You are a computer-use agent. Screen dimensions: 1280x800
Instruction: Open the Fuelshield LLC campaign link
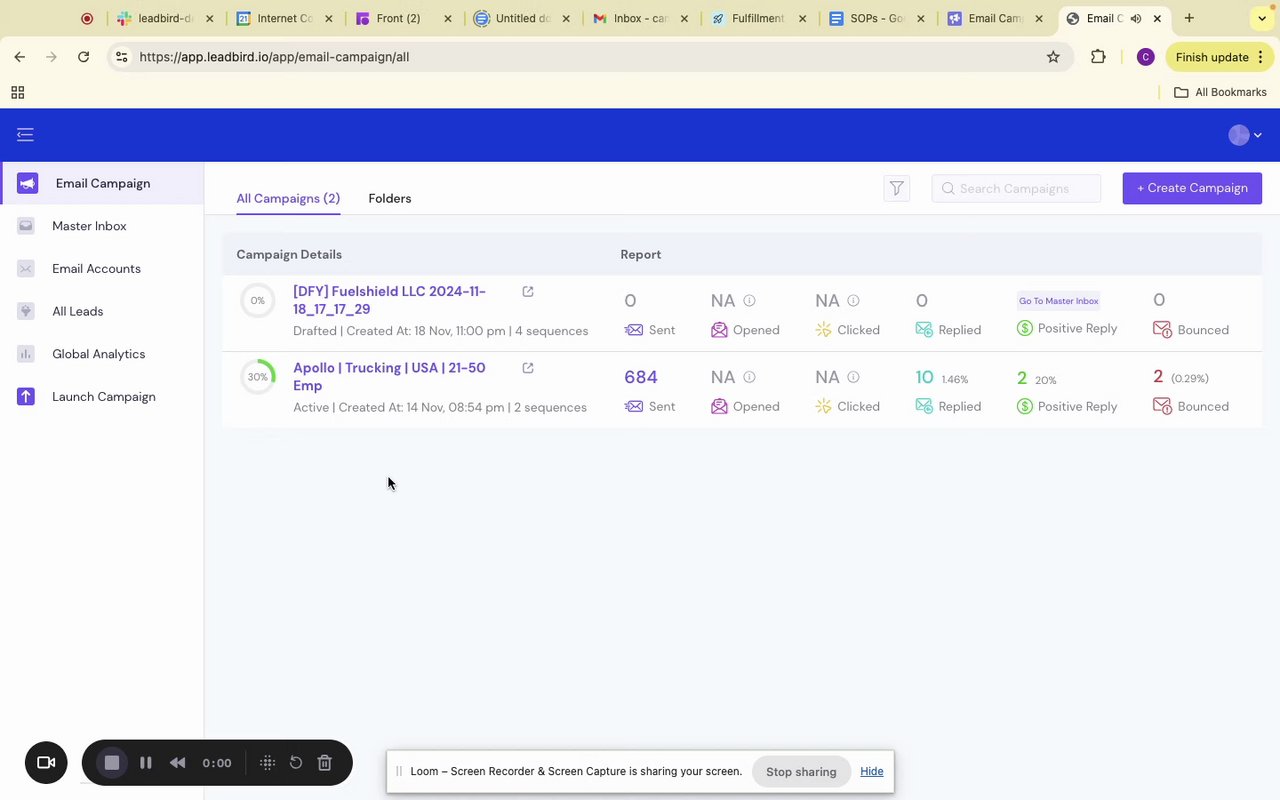click(390, 300)
